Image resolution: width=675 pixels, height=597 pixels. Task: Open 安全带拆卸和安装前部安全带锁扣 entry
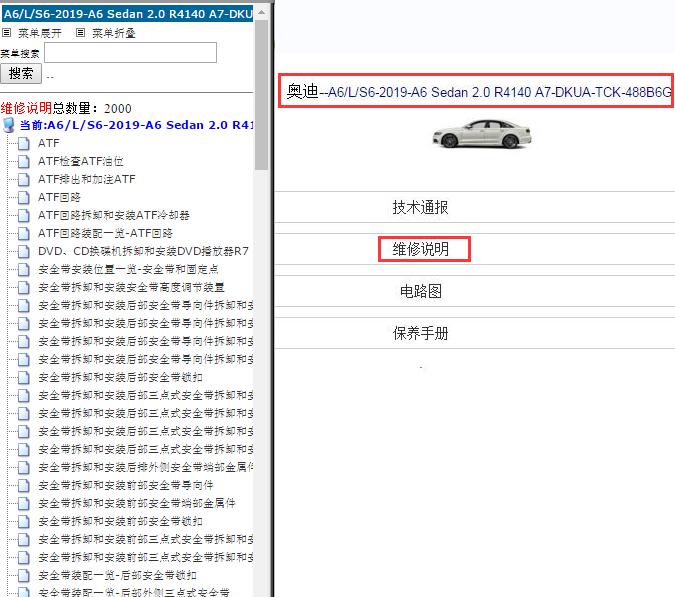tap(120, 522)
